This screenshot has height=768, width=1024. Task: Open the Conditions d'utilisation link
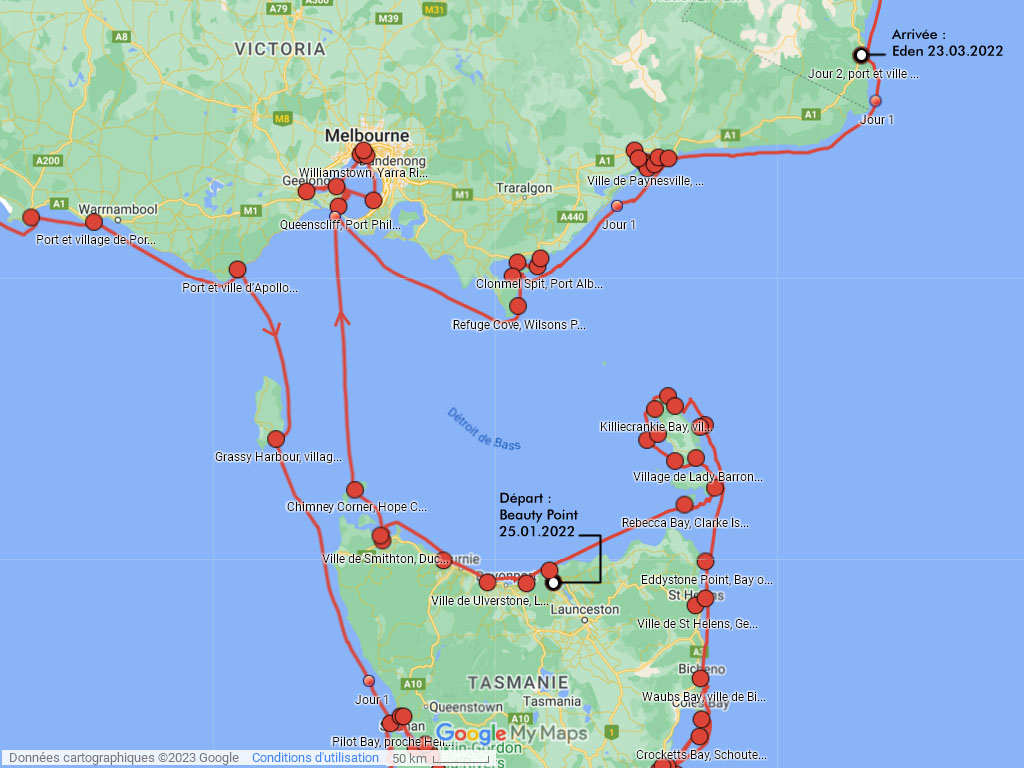tap(315, 758)
